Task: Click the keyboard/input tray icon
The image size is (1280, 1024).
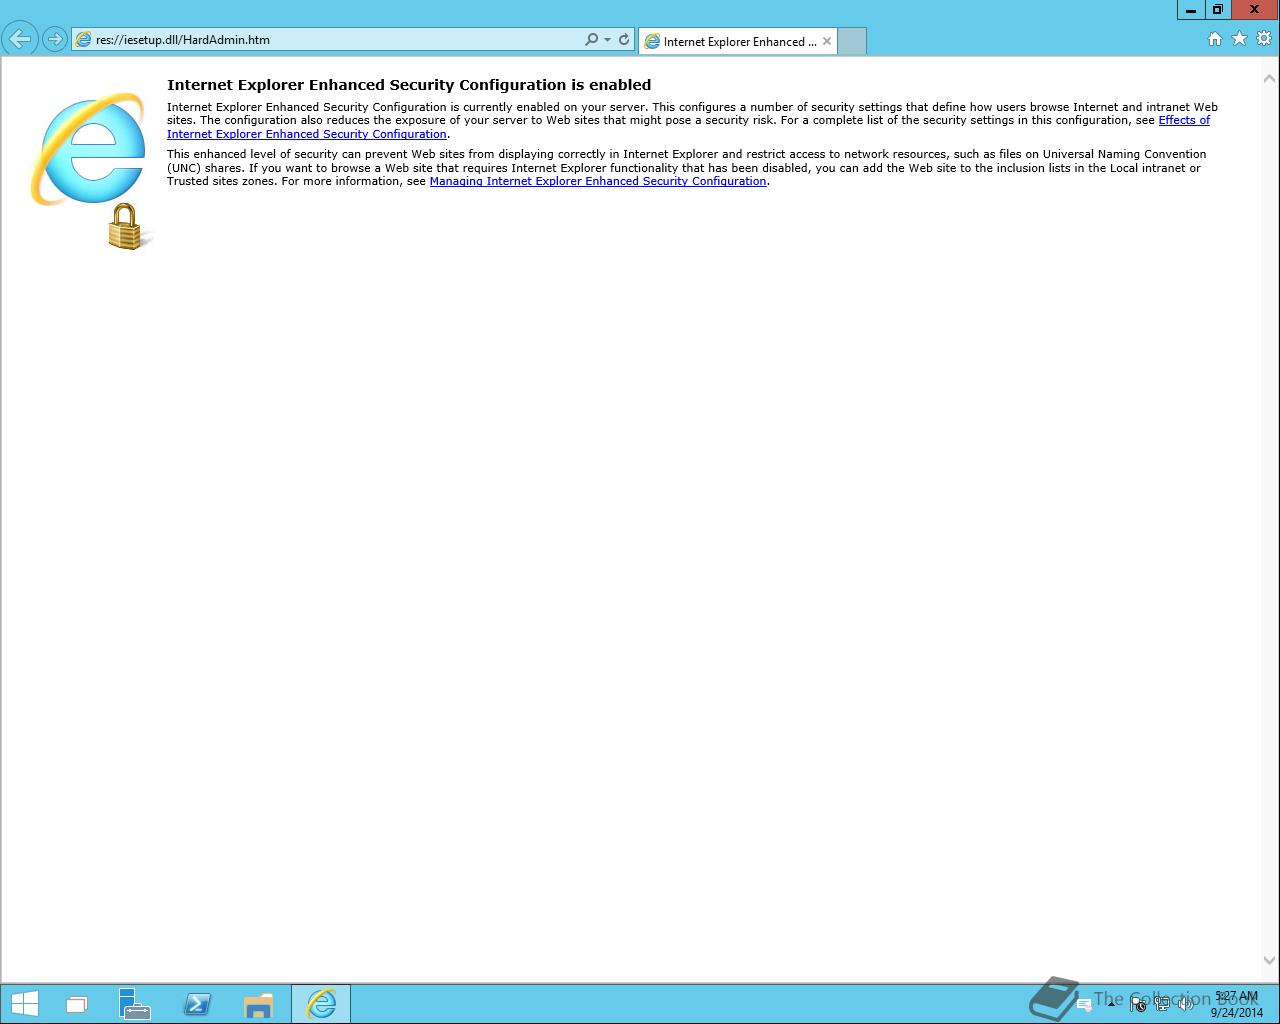Action: pos(1084,1005)
